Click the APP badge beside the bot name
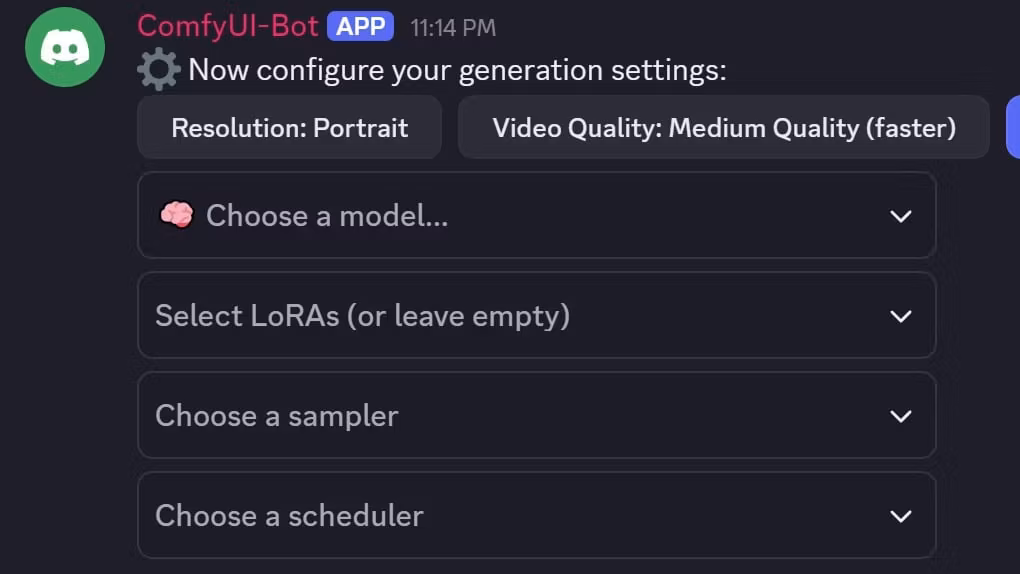 click(360, 27)
